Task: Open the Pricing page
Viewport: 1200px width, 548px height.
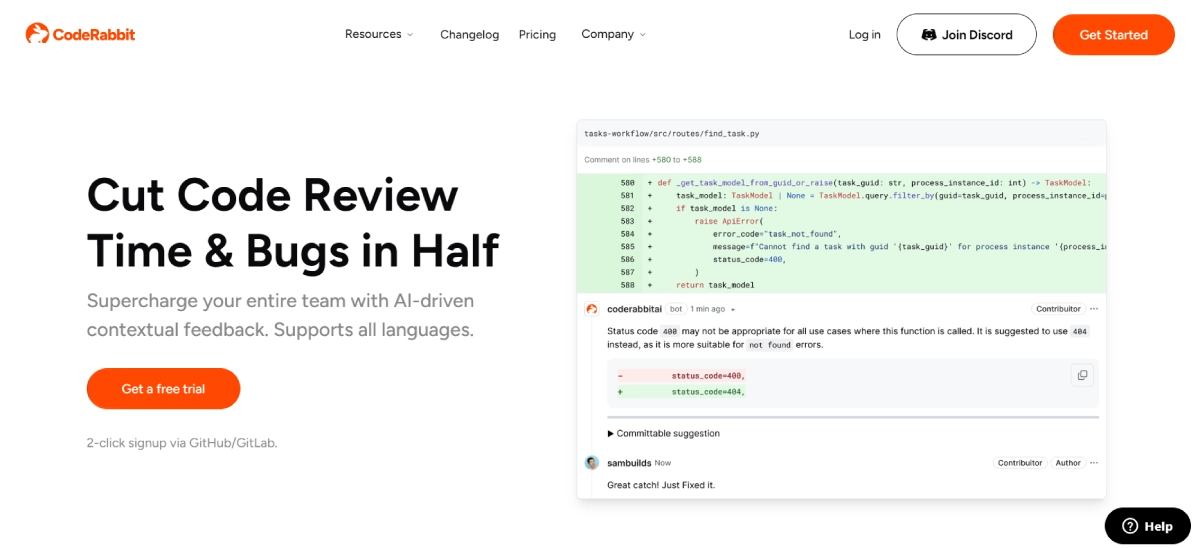Action: coord(537,35)
